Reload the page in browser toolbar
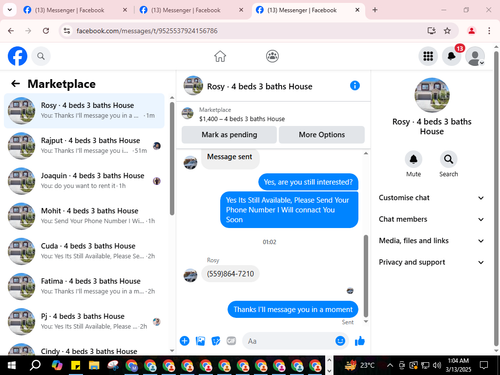 click(x=46, y=31)
